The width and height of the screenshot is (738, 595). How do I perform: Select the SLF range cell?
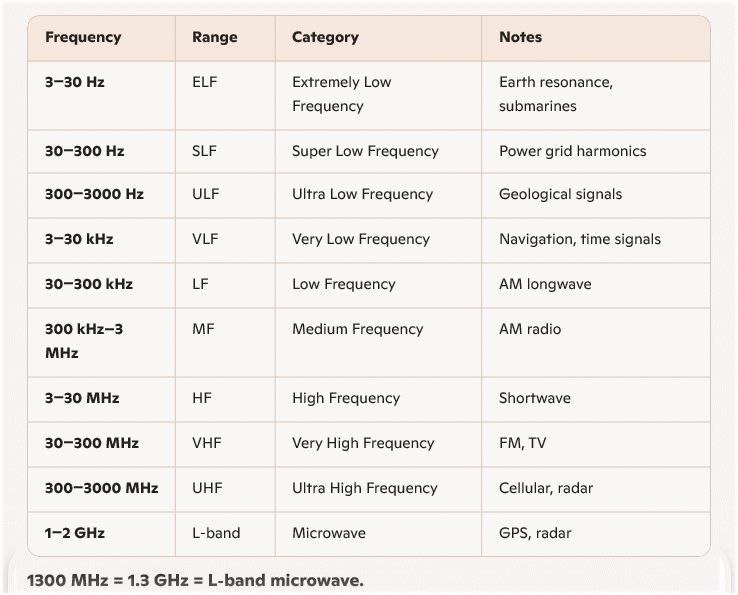[204, 151]
